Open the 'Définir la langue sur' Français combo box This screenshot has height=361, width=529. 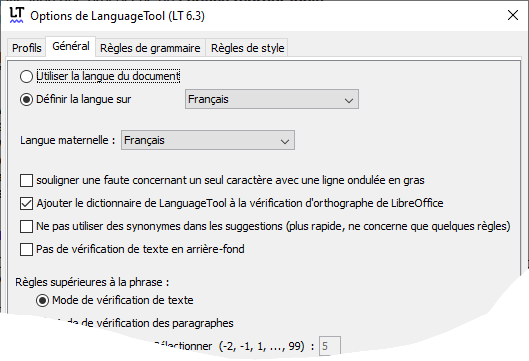point(272,99)
